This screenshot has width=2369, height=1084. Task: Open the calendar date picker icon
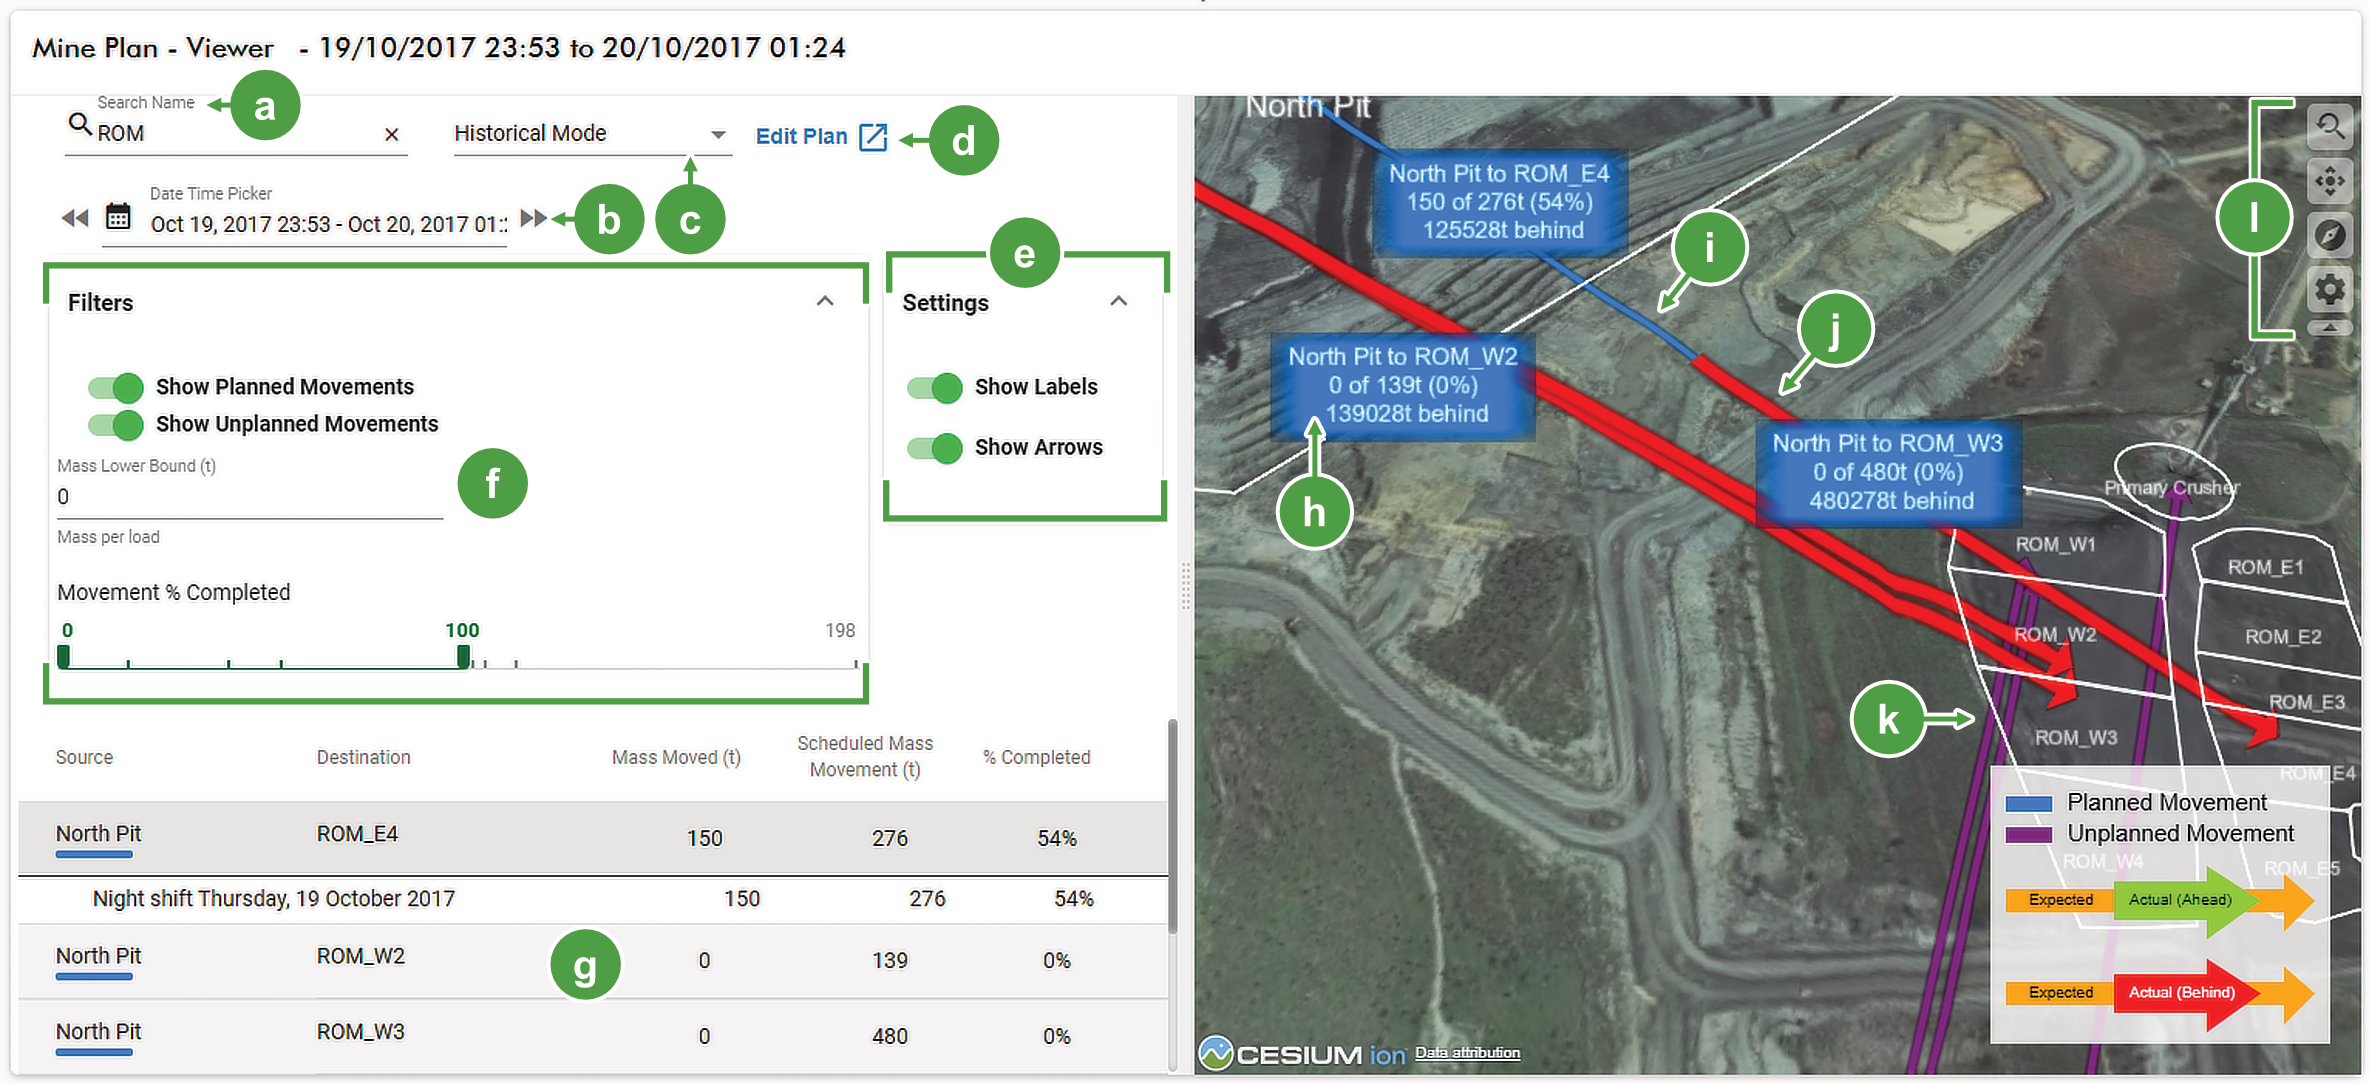pyautogui.click(x=118, y=216)
